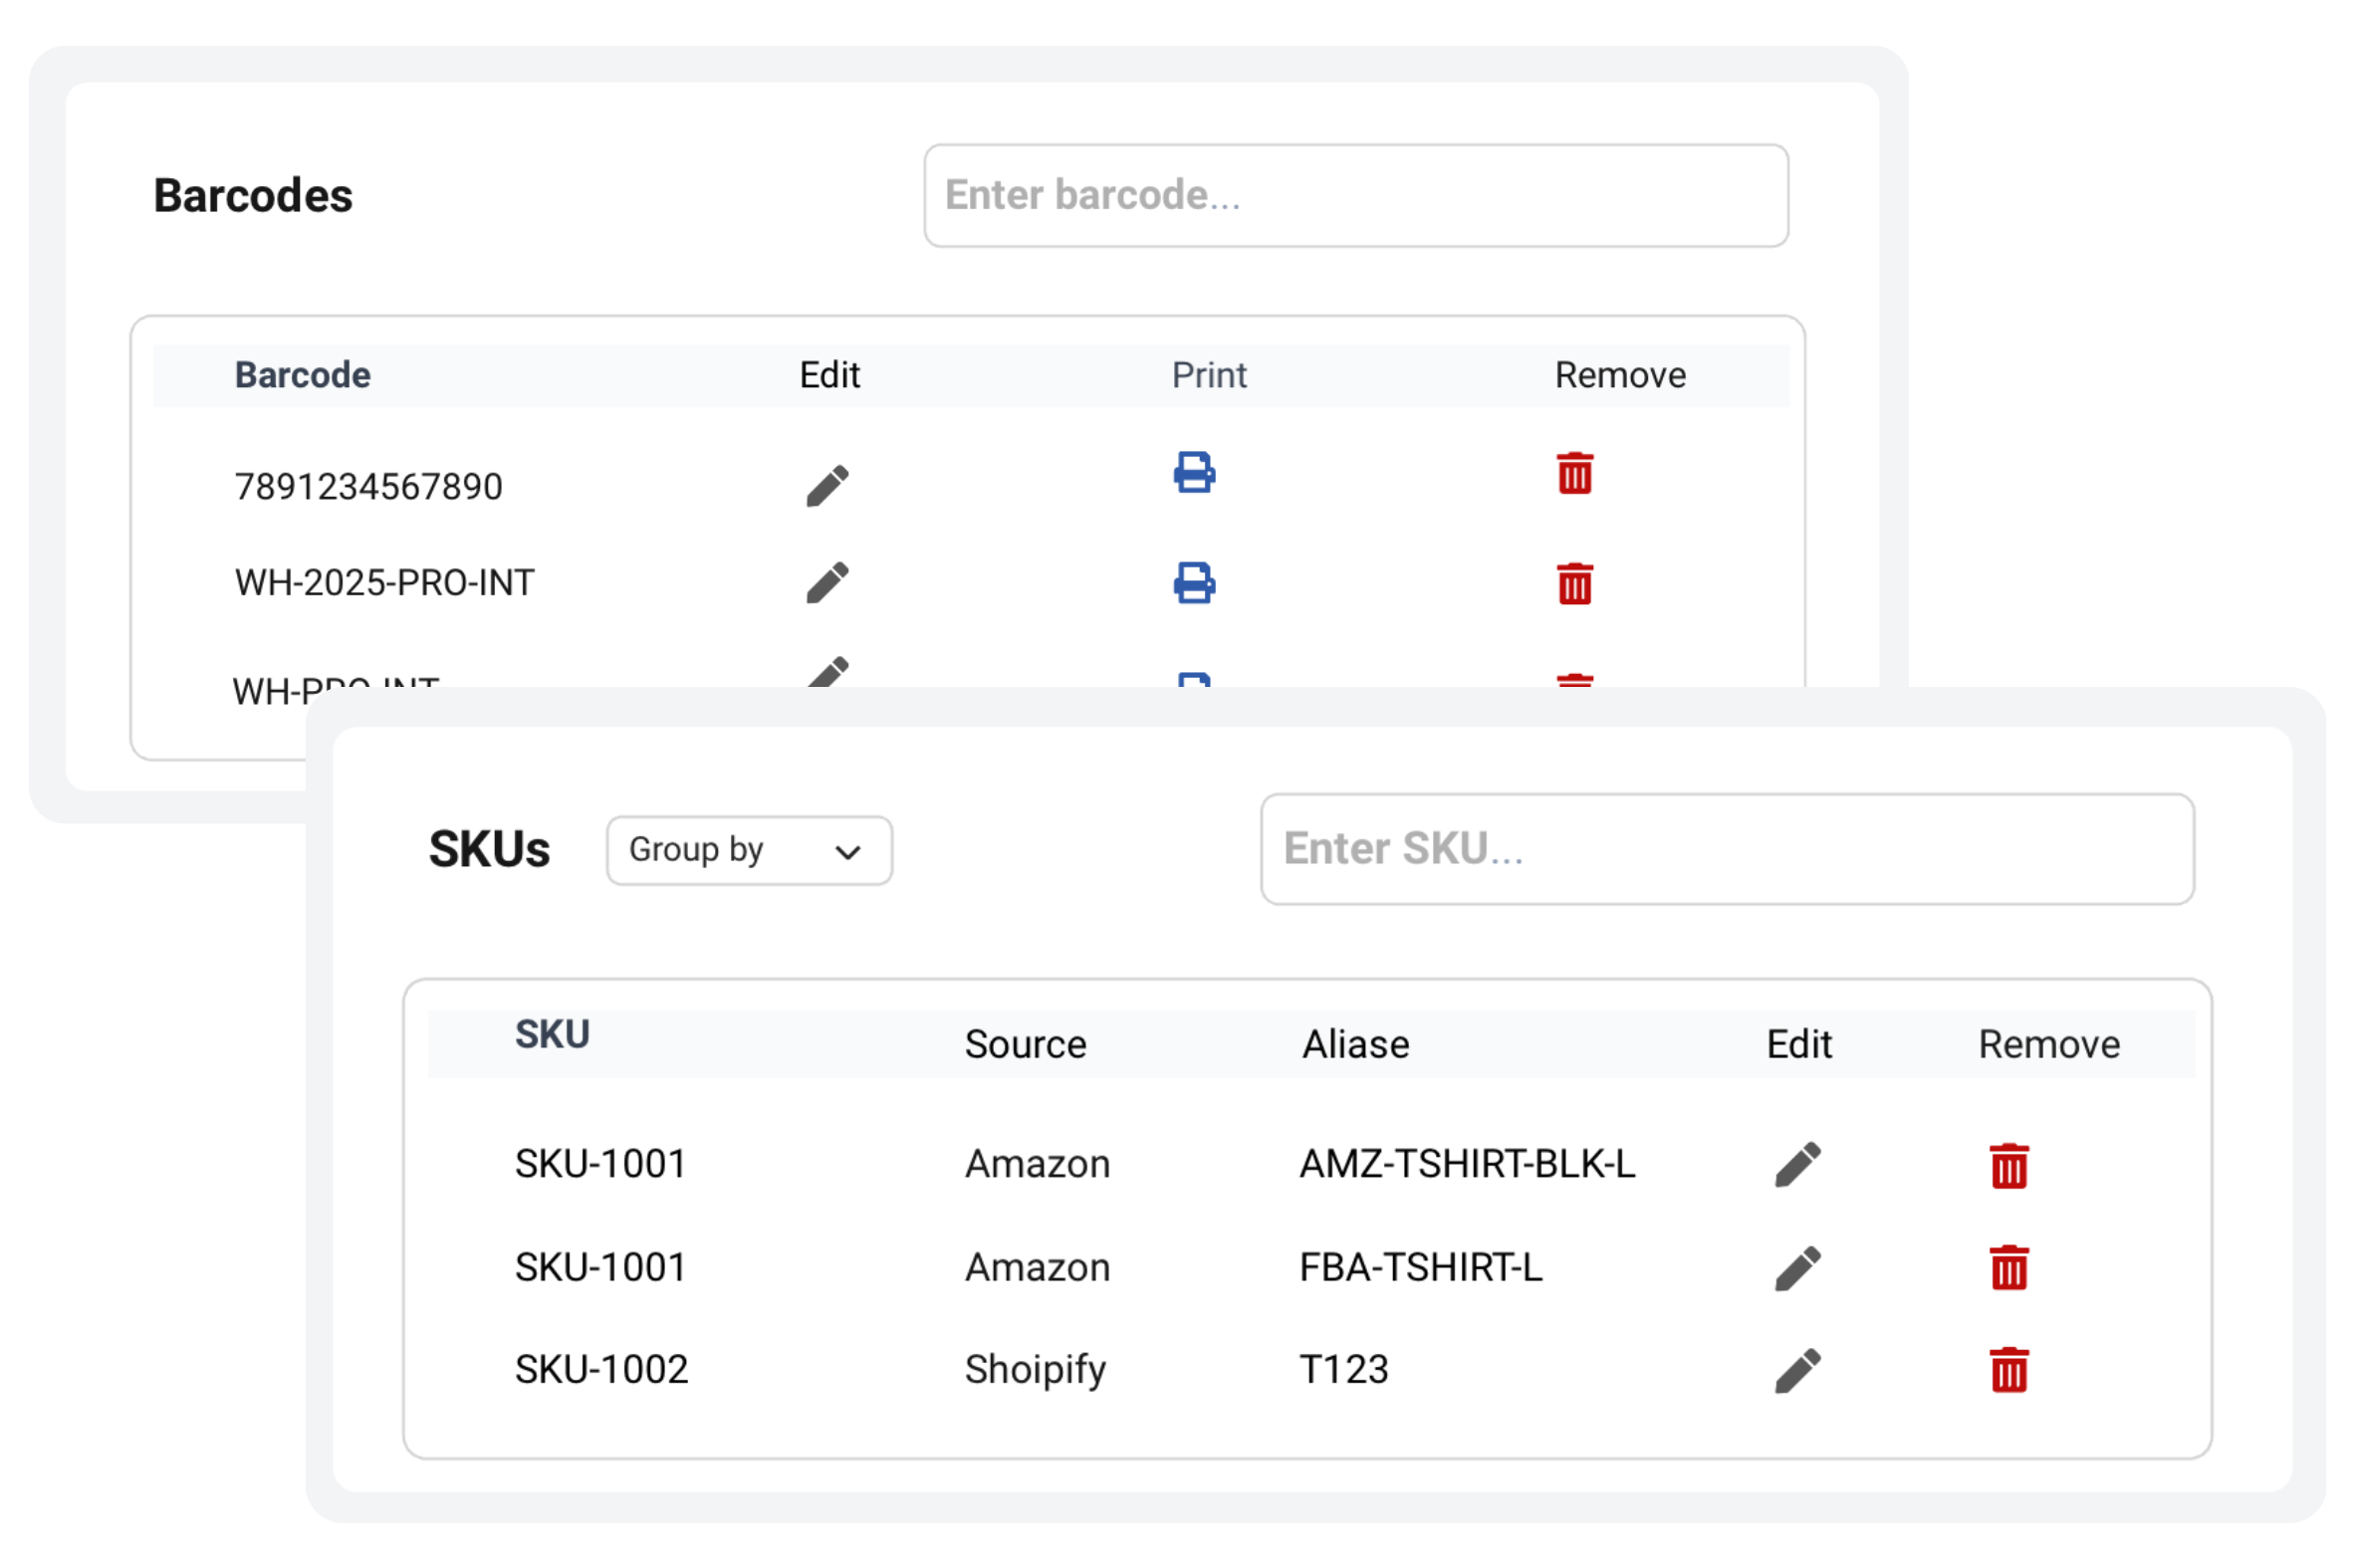
Task: Edit alias AMZ-TSHIRT-BLK-L row
Action: (1797, 1165)
